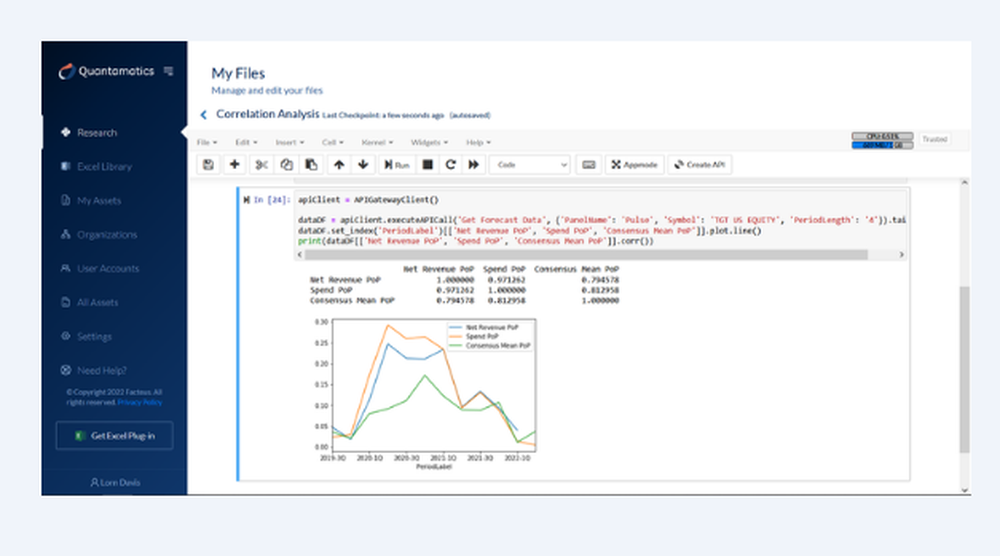
Task: Click the Consensus Mean PoP legend entry
Action: point(490,346)
